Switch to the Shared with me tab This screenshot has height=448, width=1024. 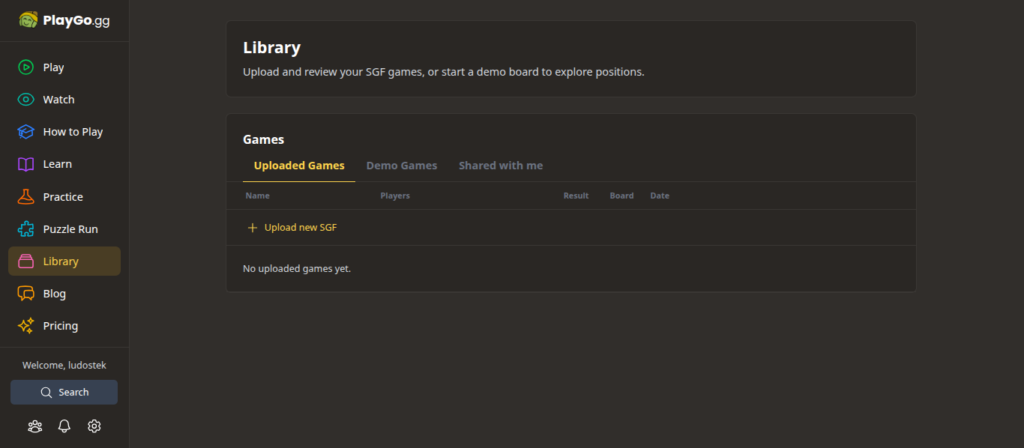(x=500, y=166)
